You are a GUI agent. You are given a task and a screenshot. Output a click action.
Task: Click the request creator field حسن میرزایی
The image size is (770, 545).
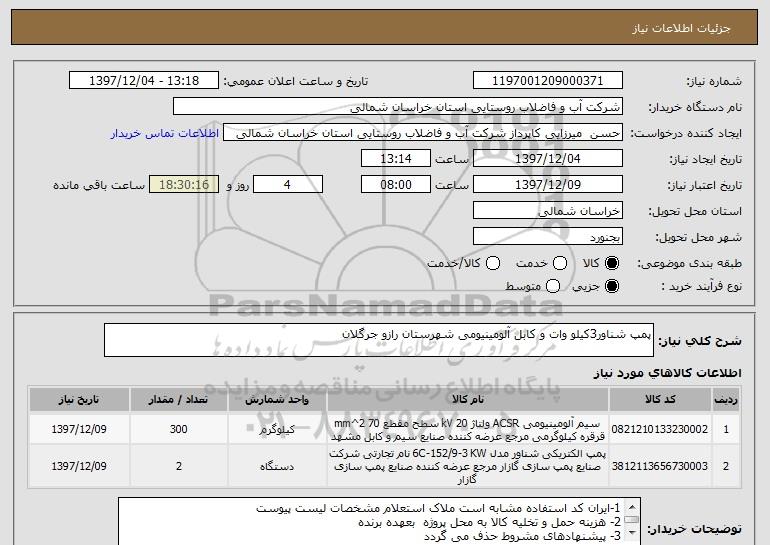423,133
